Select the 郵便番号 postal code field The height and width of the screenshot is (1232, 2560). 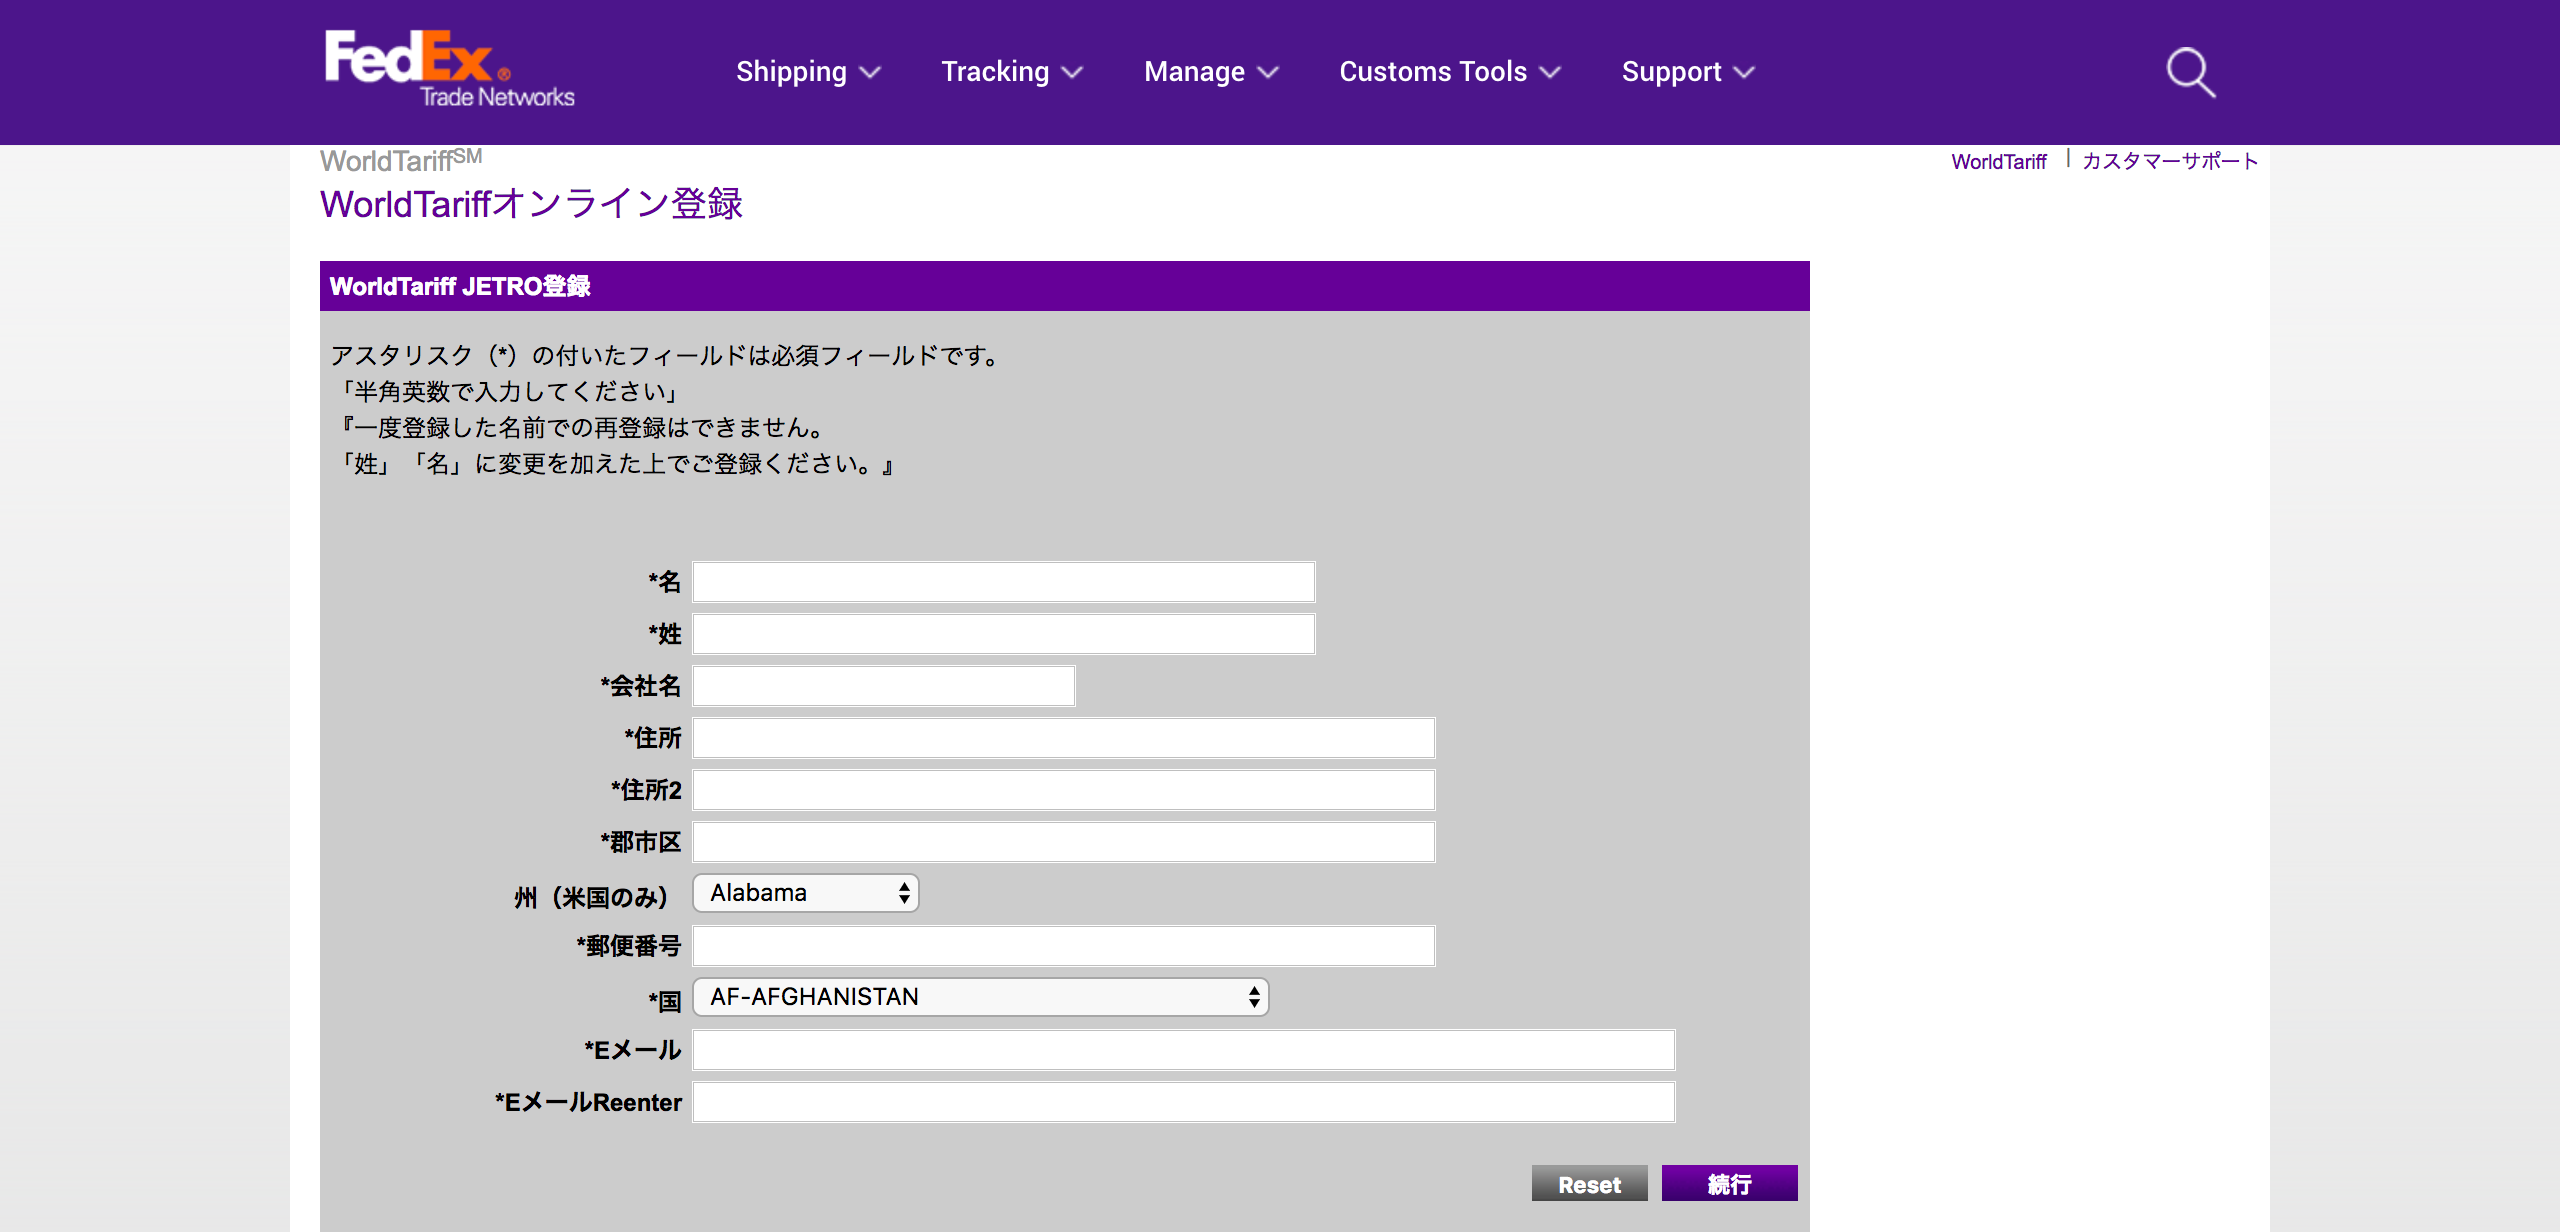click(x=1063, y=946)
